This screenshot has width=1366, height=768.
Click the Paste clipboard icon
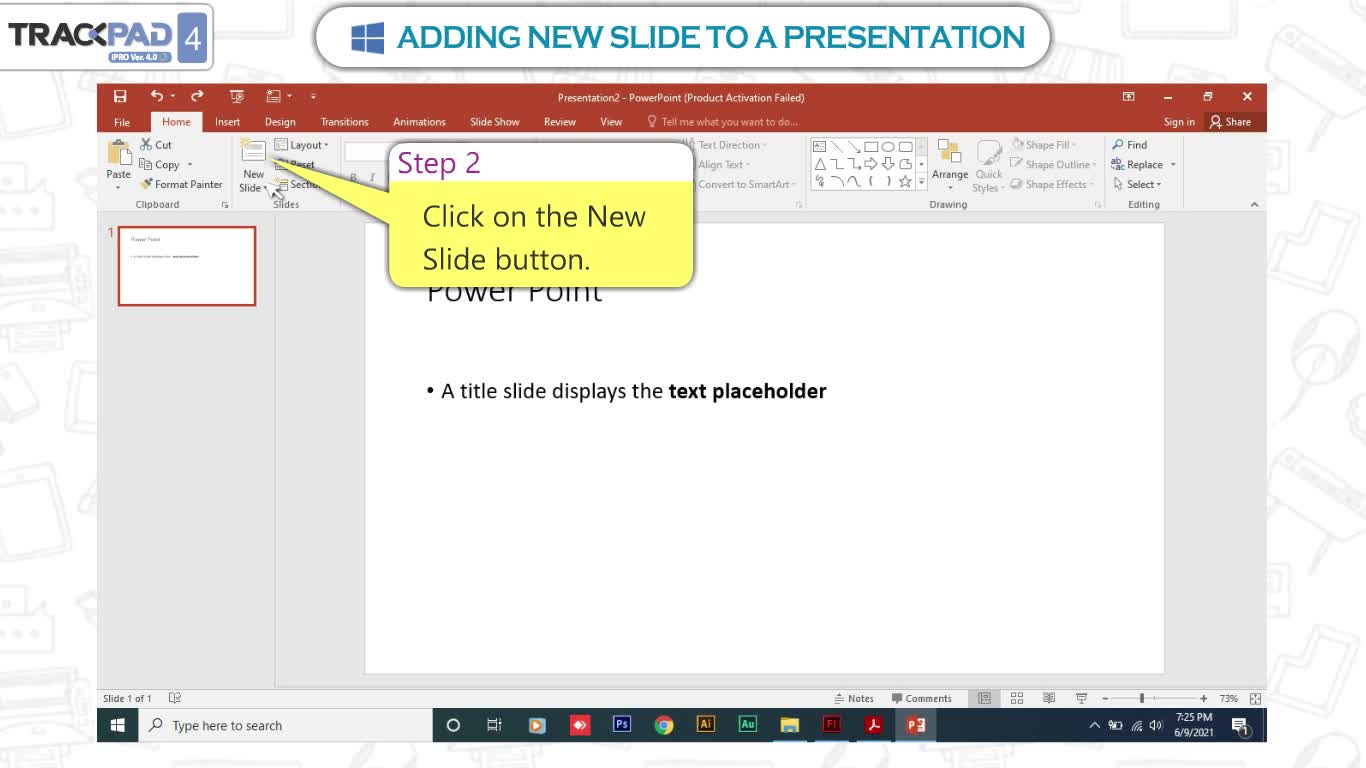click(119, 153)
